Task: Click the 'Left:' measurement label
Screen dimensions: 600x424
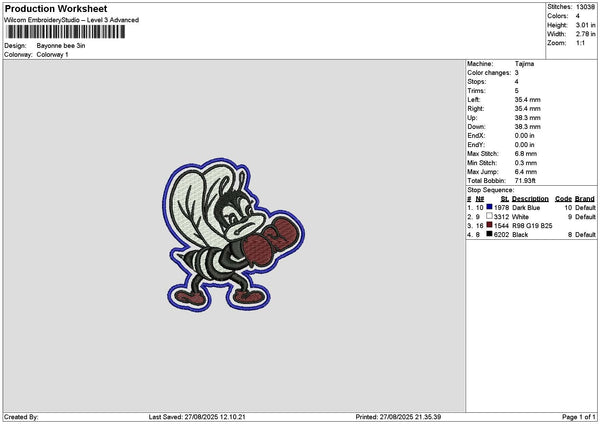Action: coord(474,99)
